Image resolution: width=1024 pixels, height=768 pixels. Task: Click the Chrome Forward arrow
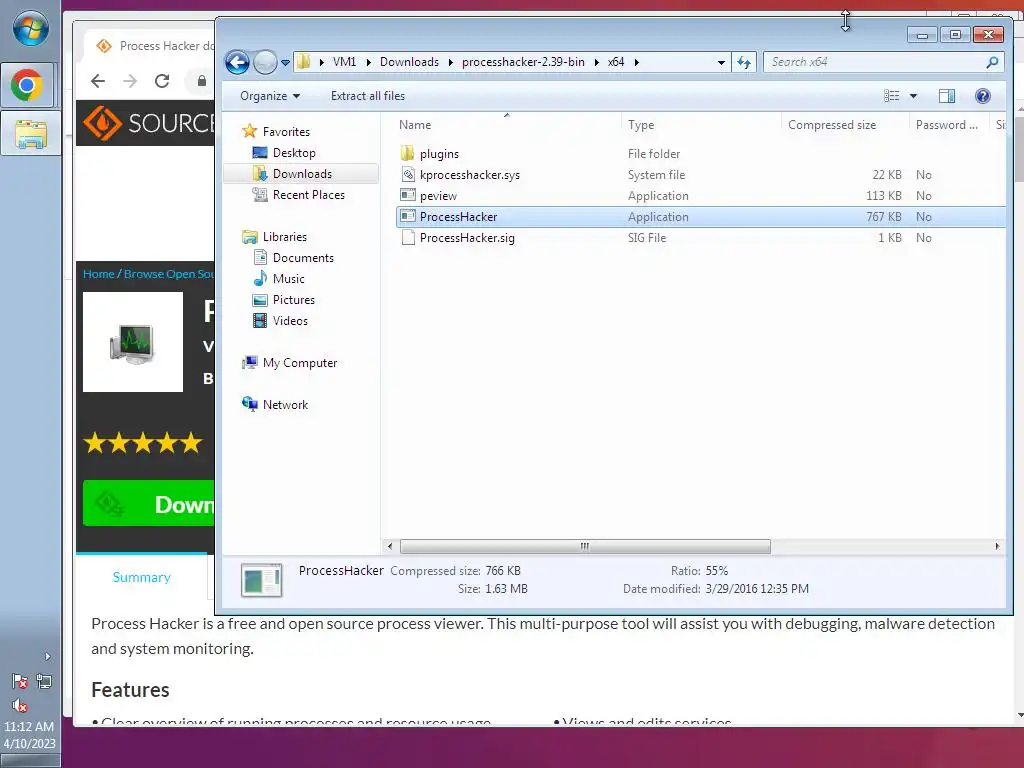point(130,81)
